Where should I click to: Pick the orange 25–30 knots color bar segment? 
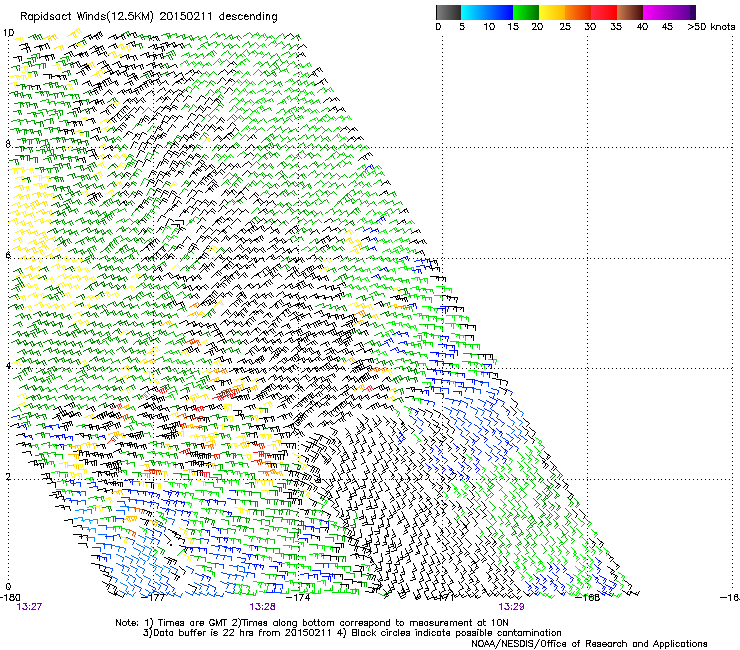point(578,12)
